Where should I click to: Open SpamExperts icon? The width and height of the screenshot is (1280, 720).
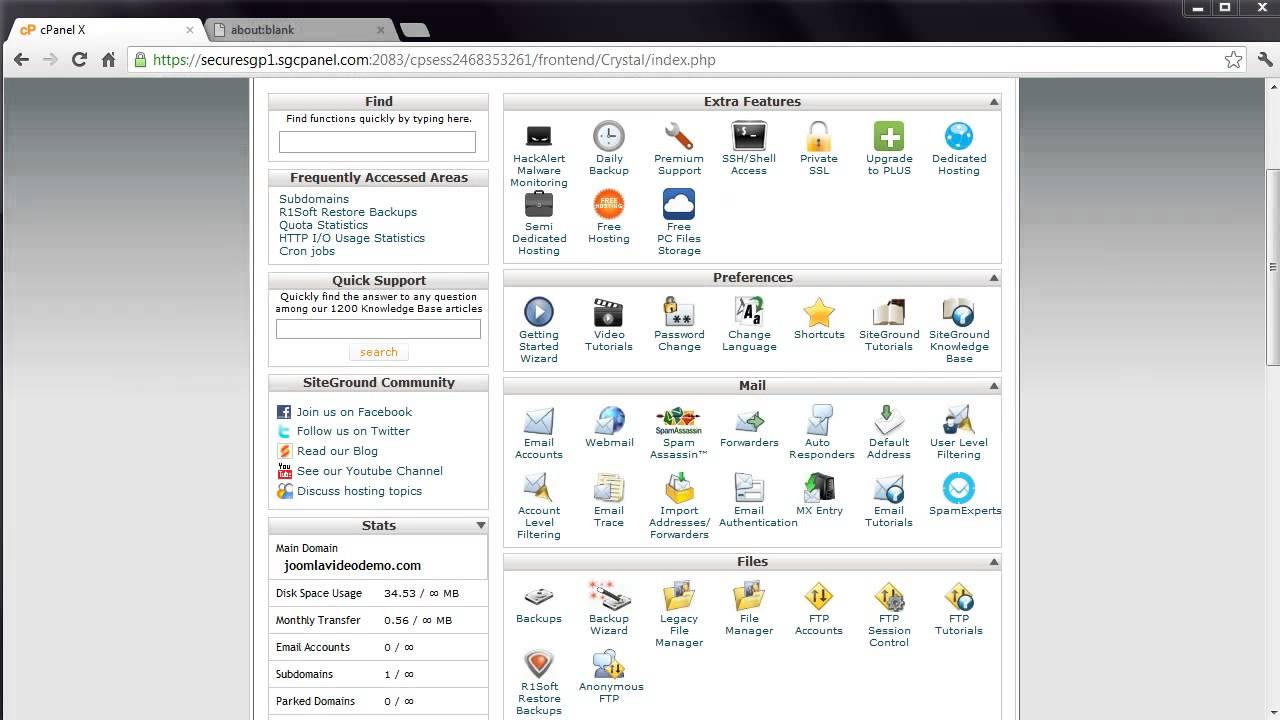click(x=959, y=488)
